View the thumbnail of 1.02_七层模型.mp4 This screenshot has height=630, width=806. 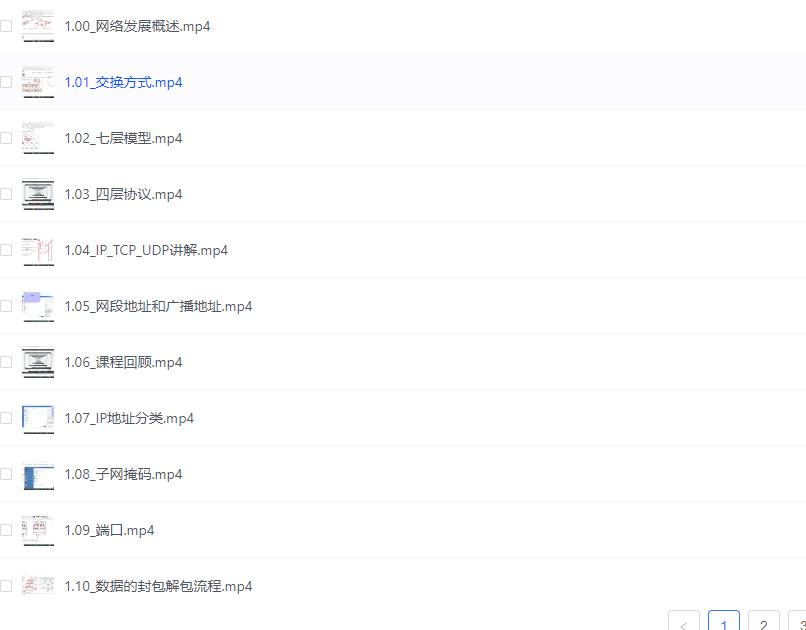[x=37, y=138]
